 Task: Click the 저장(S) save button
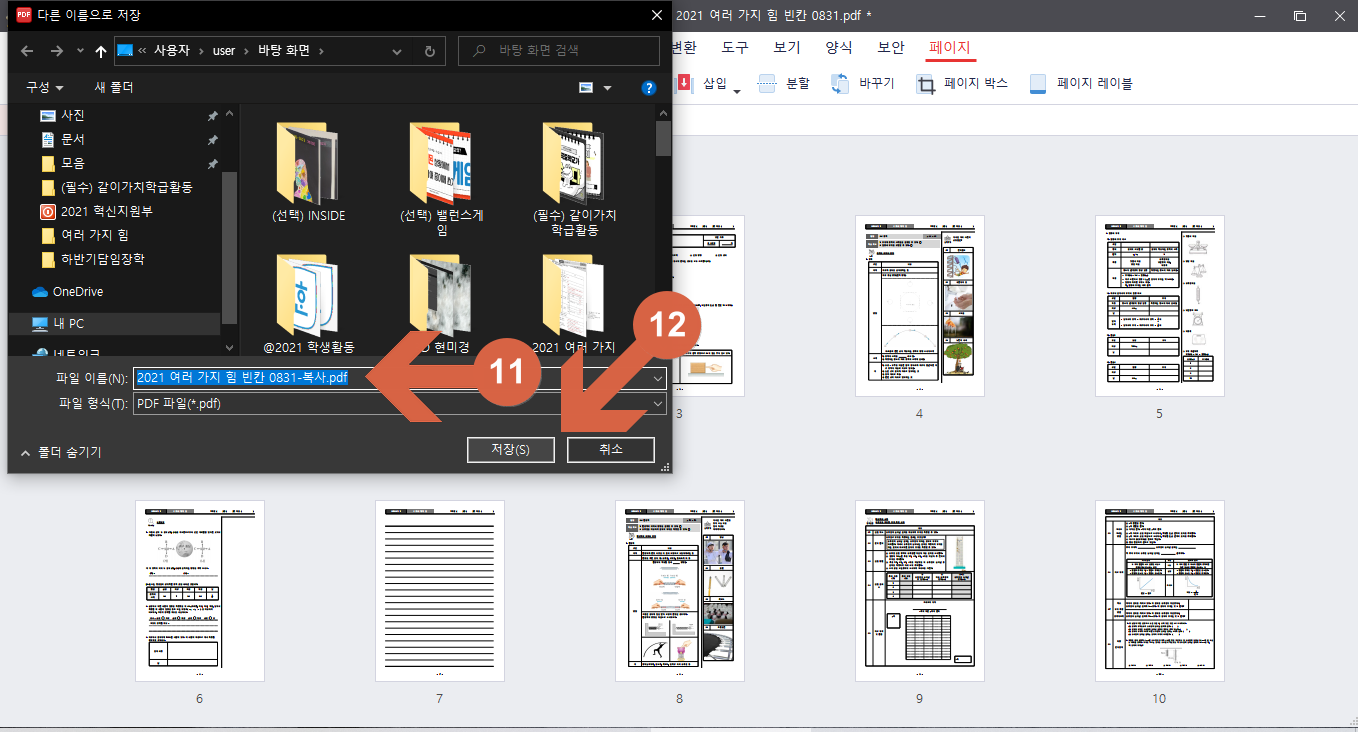tap(510, 449)
